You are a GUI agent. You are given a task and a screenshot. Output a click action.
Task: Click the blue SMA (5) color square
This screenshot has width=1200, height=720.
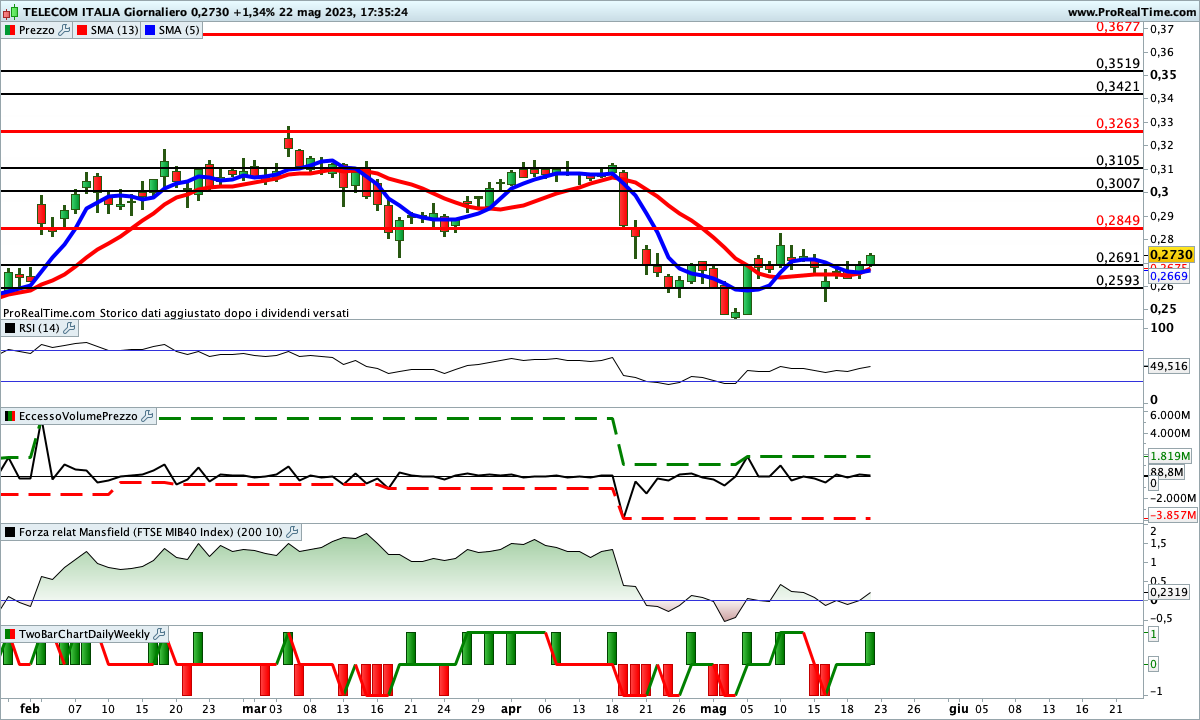151,30
